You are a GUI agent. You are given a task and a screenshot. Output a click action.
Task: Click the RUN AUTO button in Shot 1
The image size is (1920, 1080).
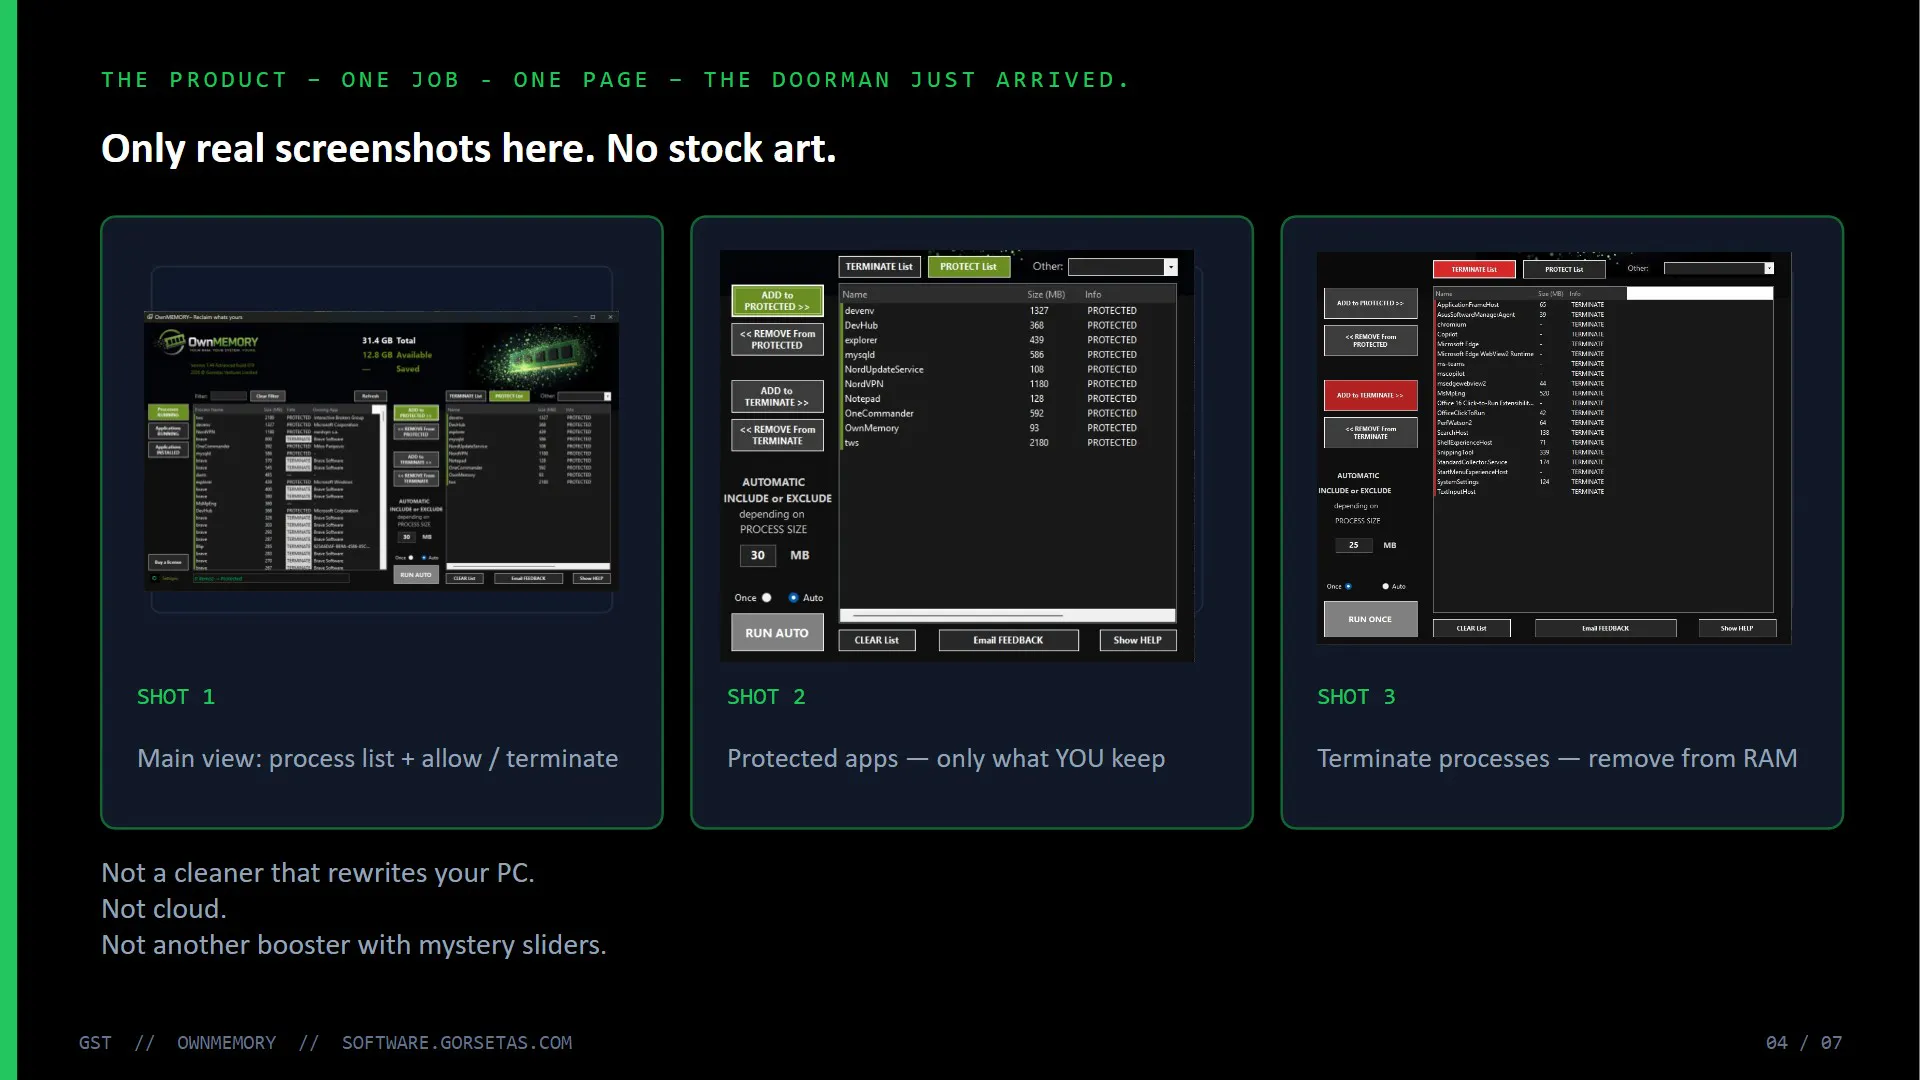click(x=416, y=575)
